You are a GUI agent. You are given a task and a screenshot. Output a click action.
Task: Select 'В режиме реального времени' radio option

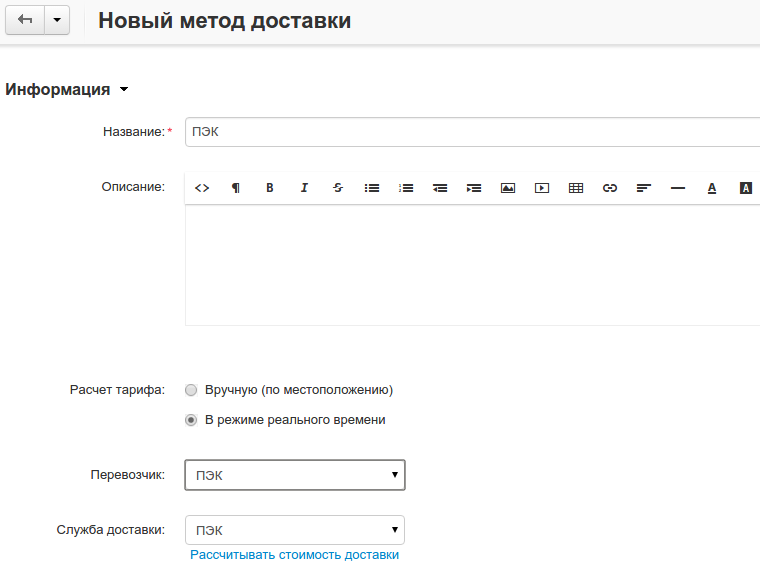(192, 420)
